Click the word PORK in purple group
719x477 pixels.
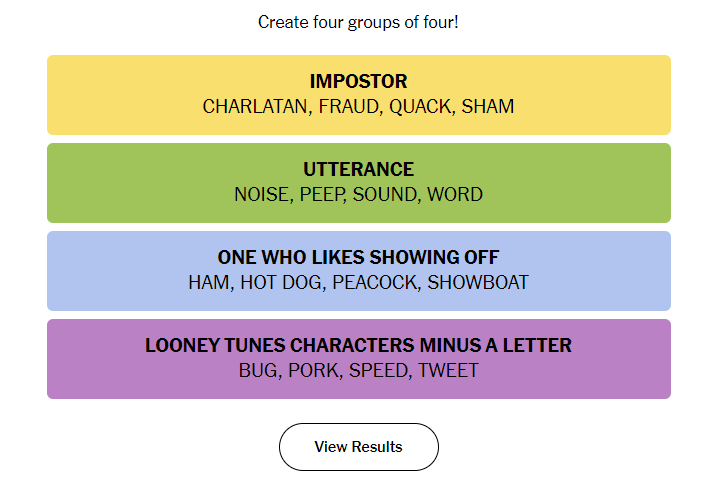[313, 371]
